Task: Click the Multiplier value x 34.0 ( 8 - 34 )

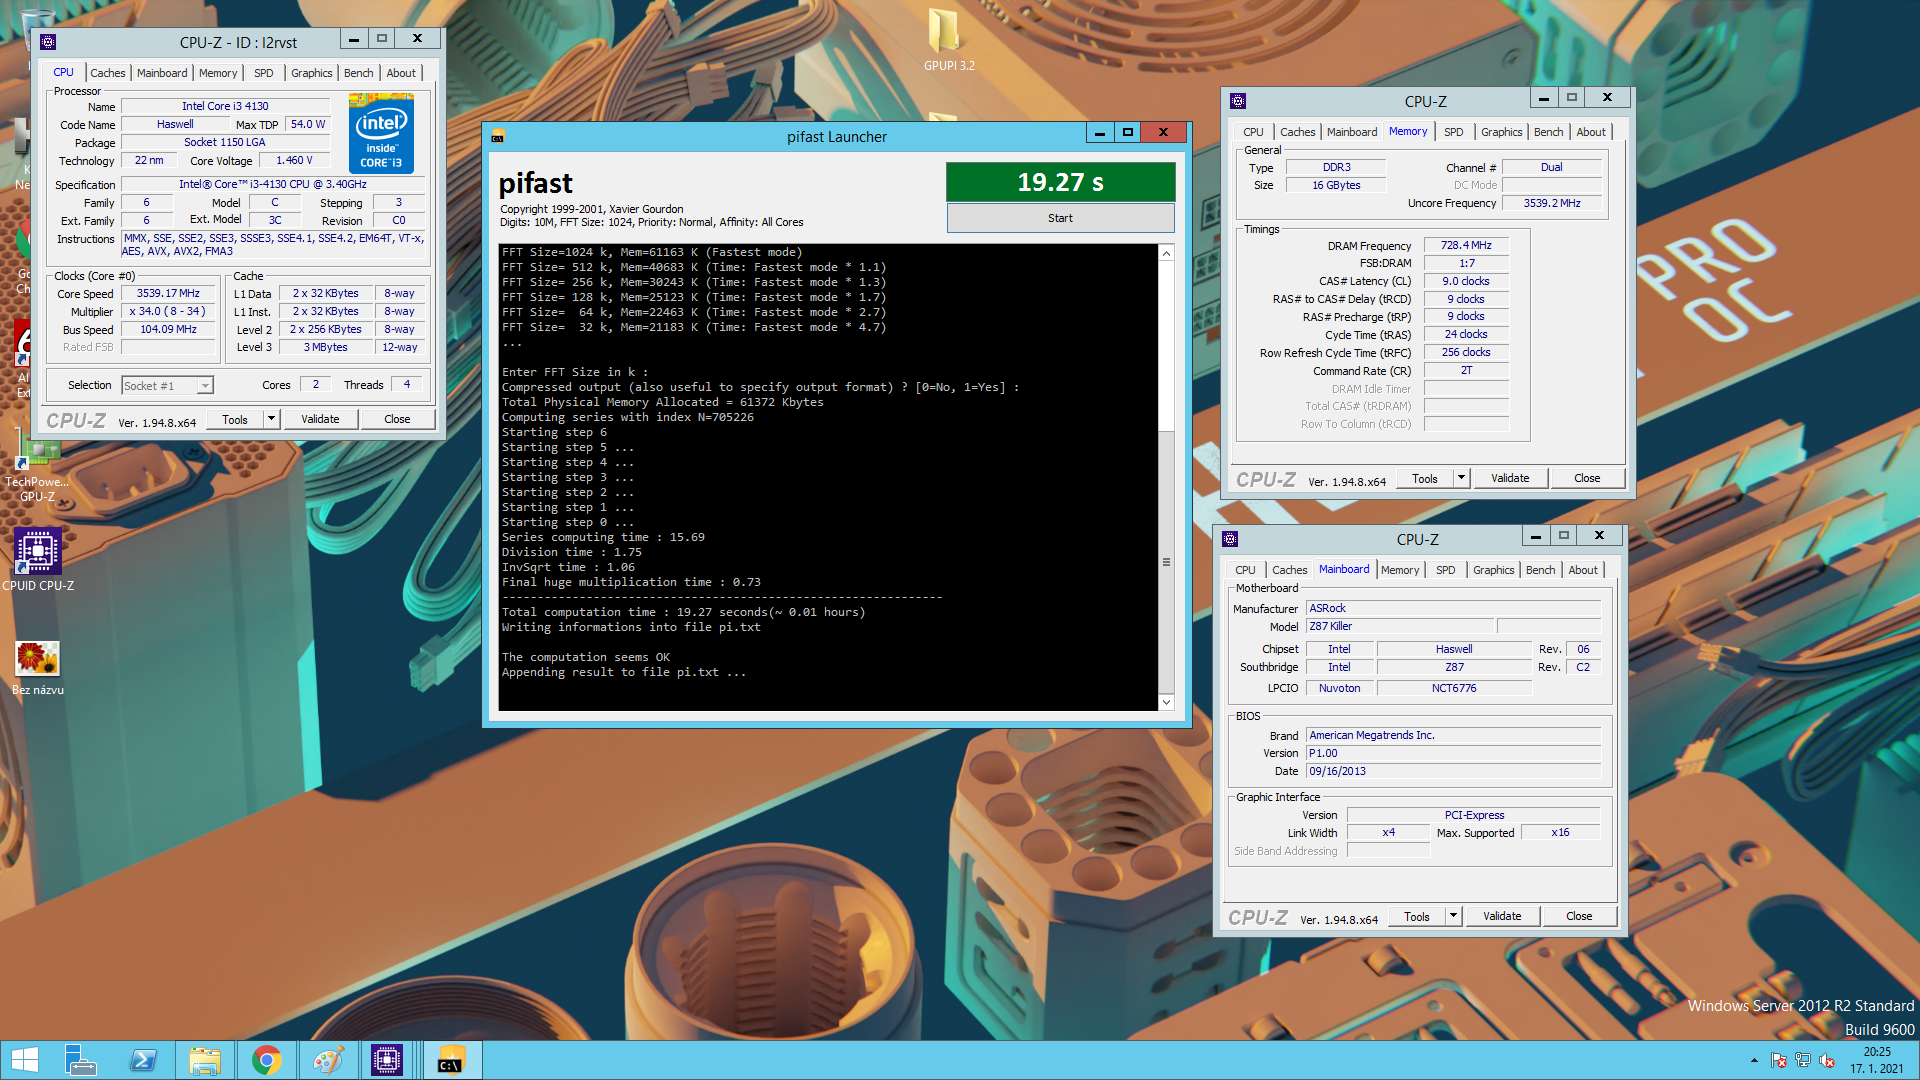Action: (x=168, y=311)
